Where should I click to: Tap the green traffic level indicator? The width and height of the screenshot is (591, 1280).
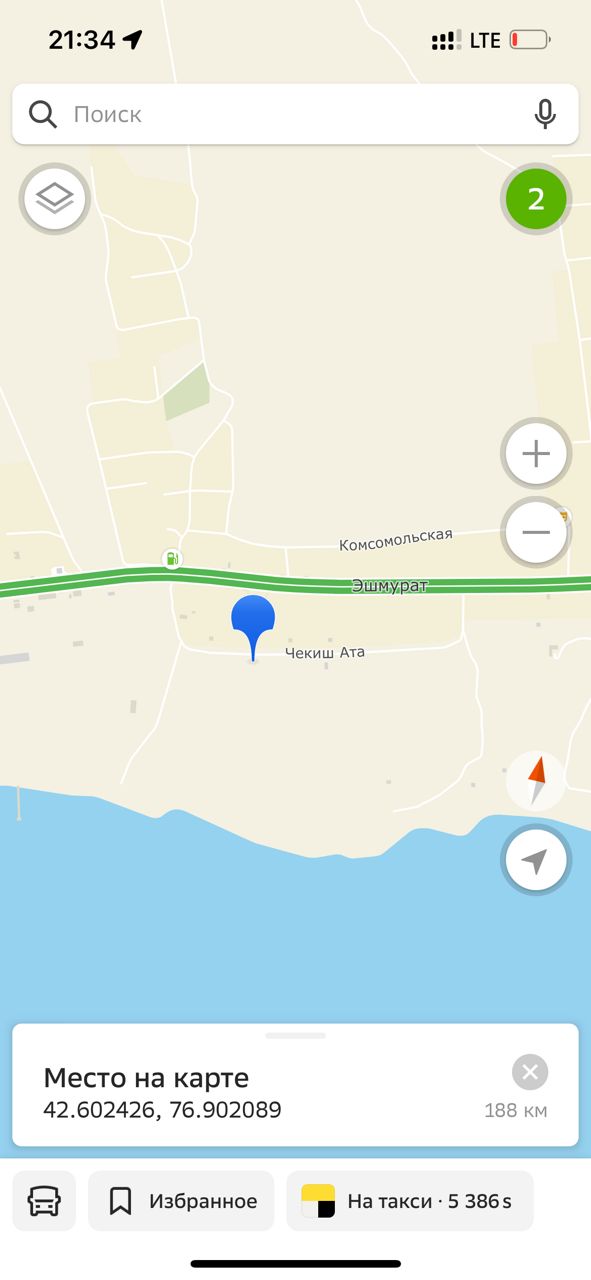(536, 199)
